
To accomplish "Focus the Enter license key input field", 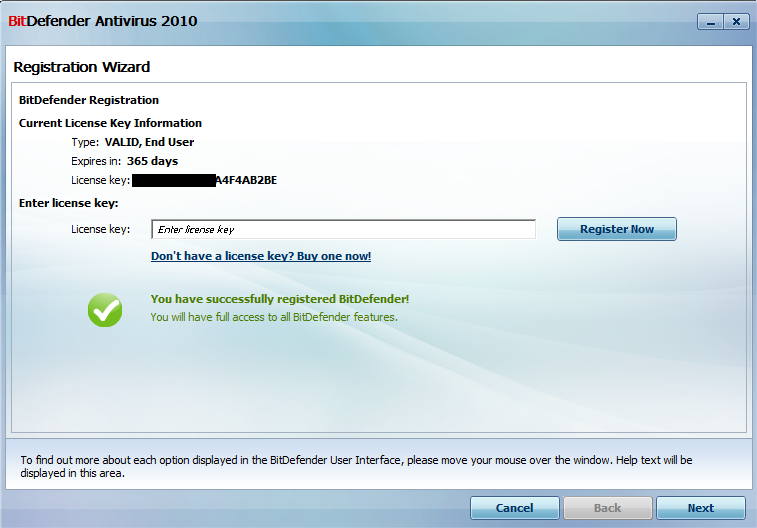I will pyautogui.click(x=343, y=229).
